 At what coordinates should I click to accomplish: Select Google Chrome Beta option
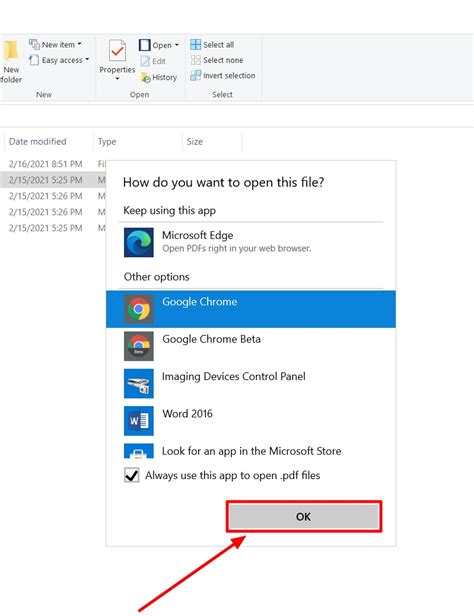[x=251, y=346]
